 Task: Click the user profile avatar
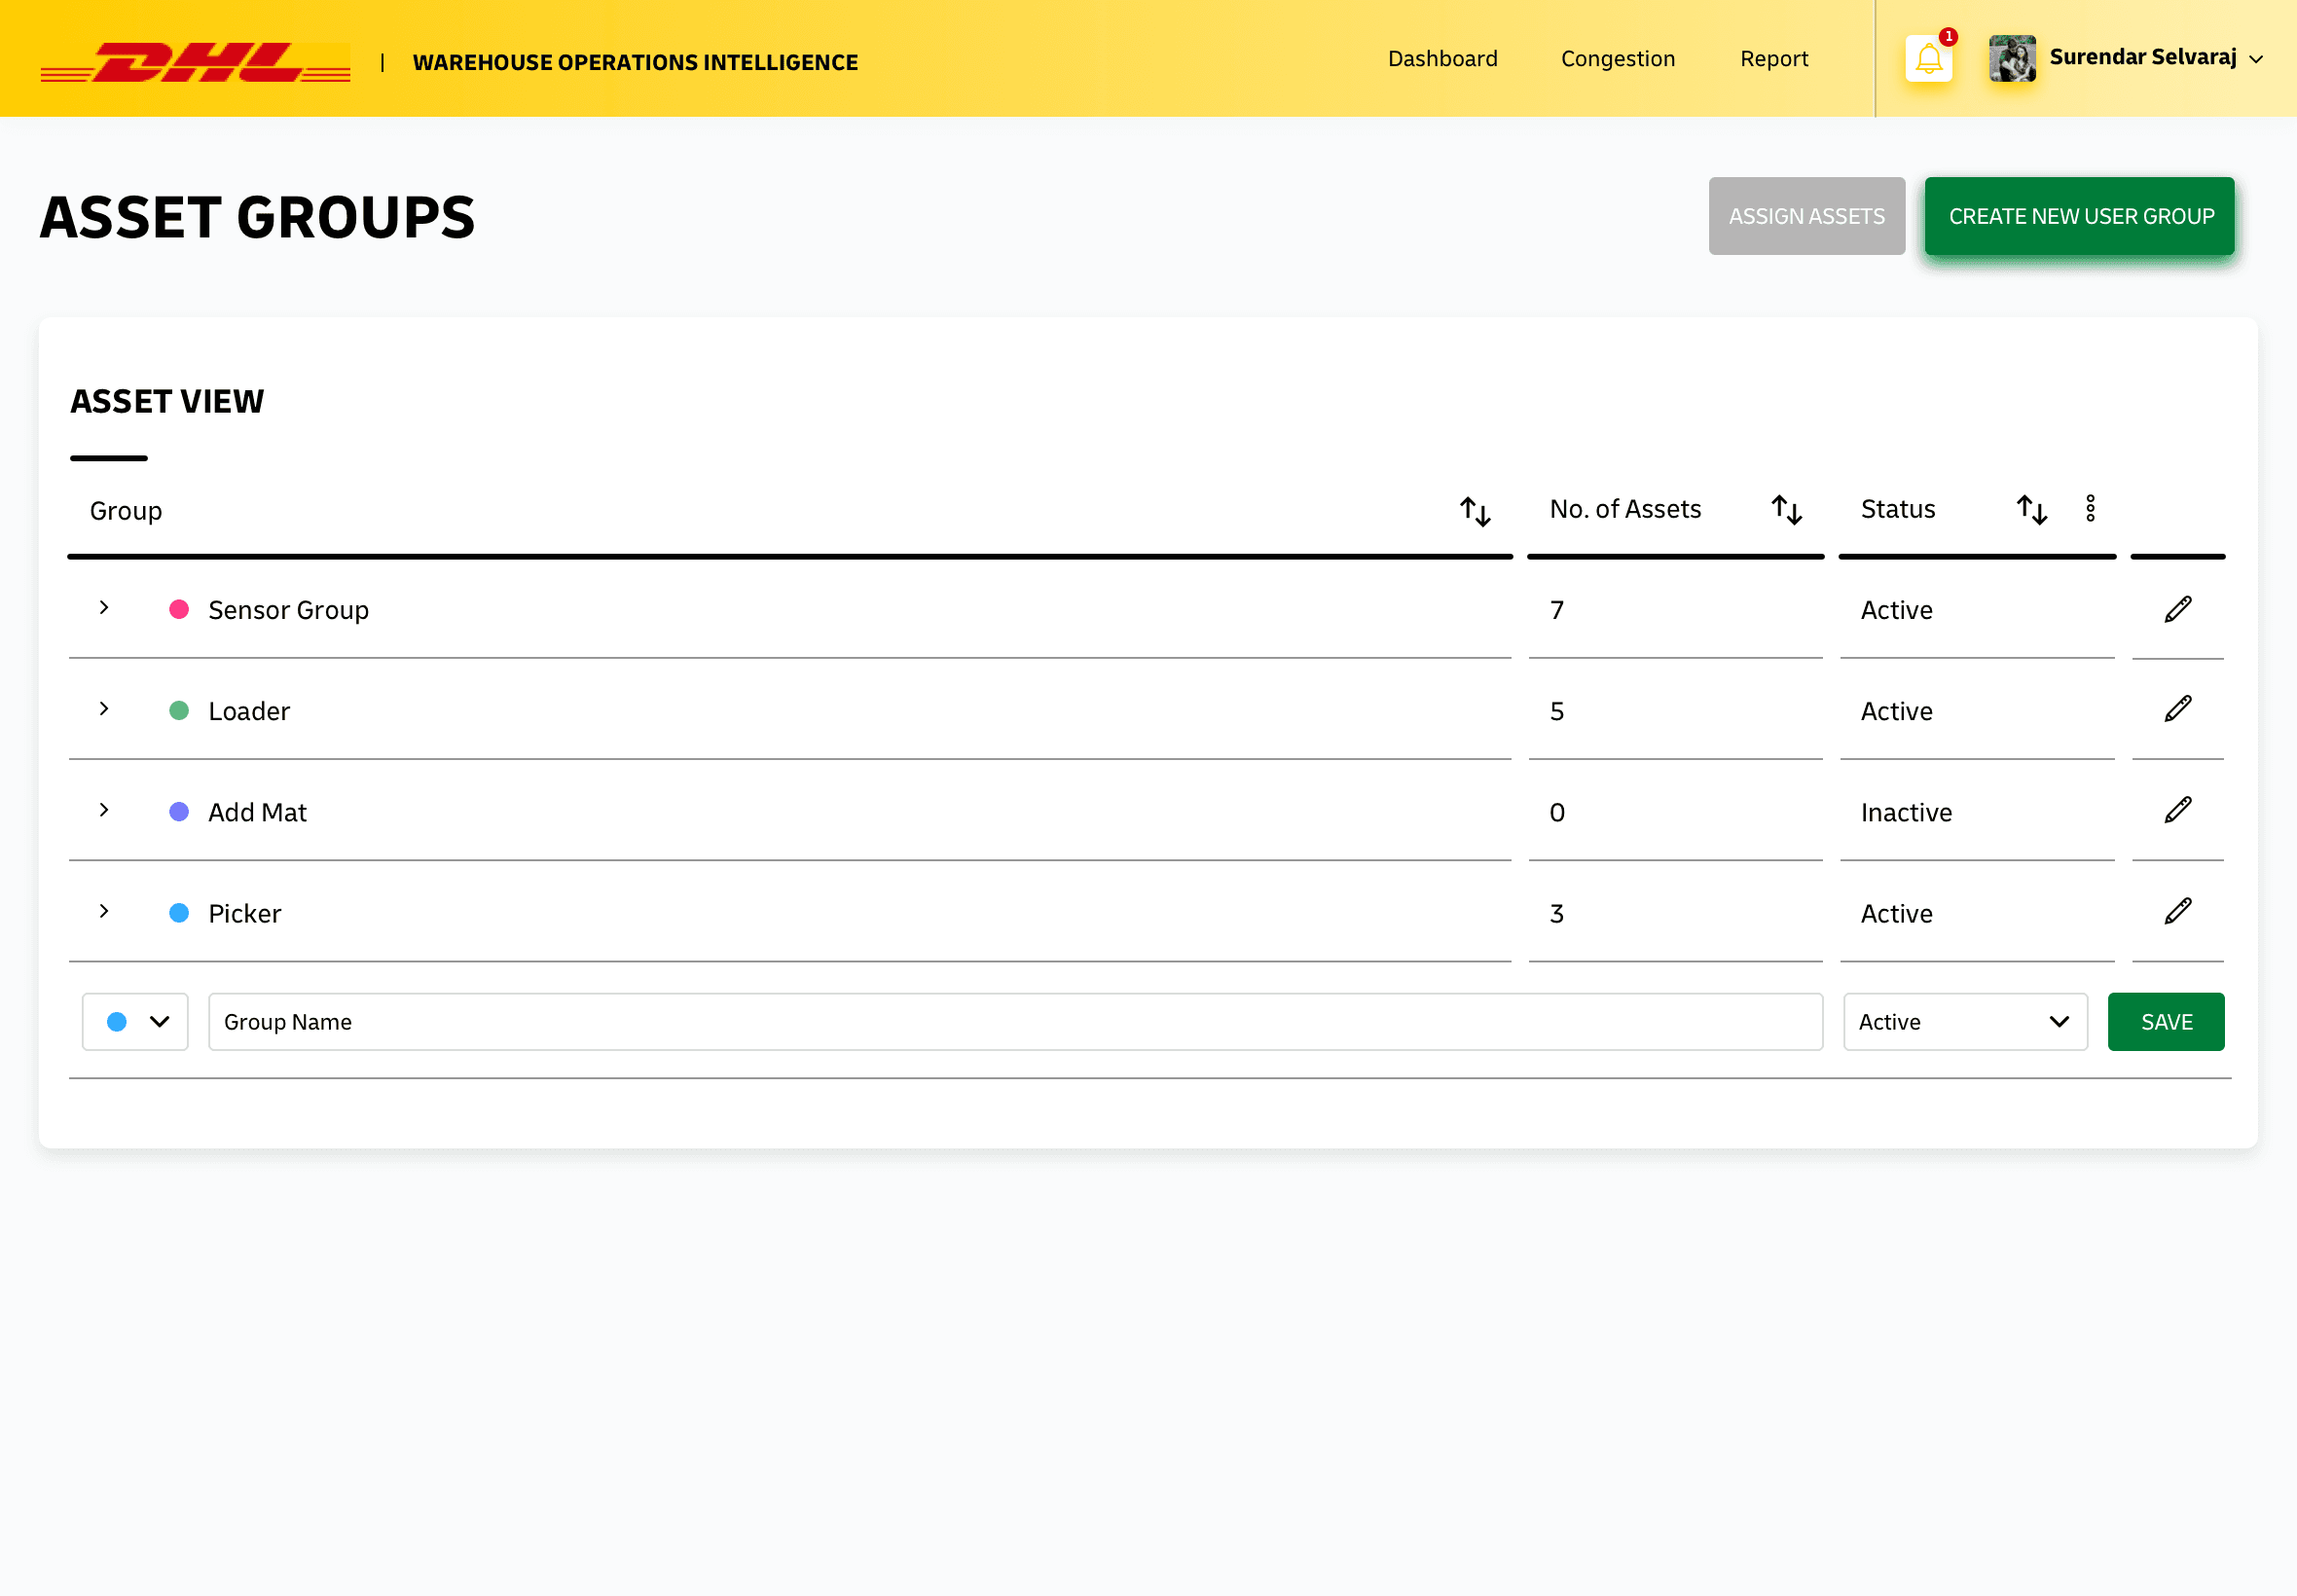point(2012,59)
